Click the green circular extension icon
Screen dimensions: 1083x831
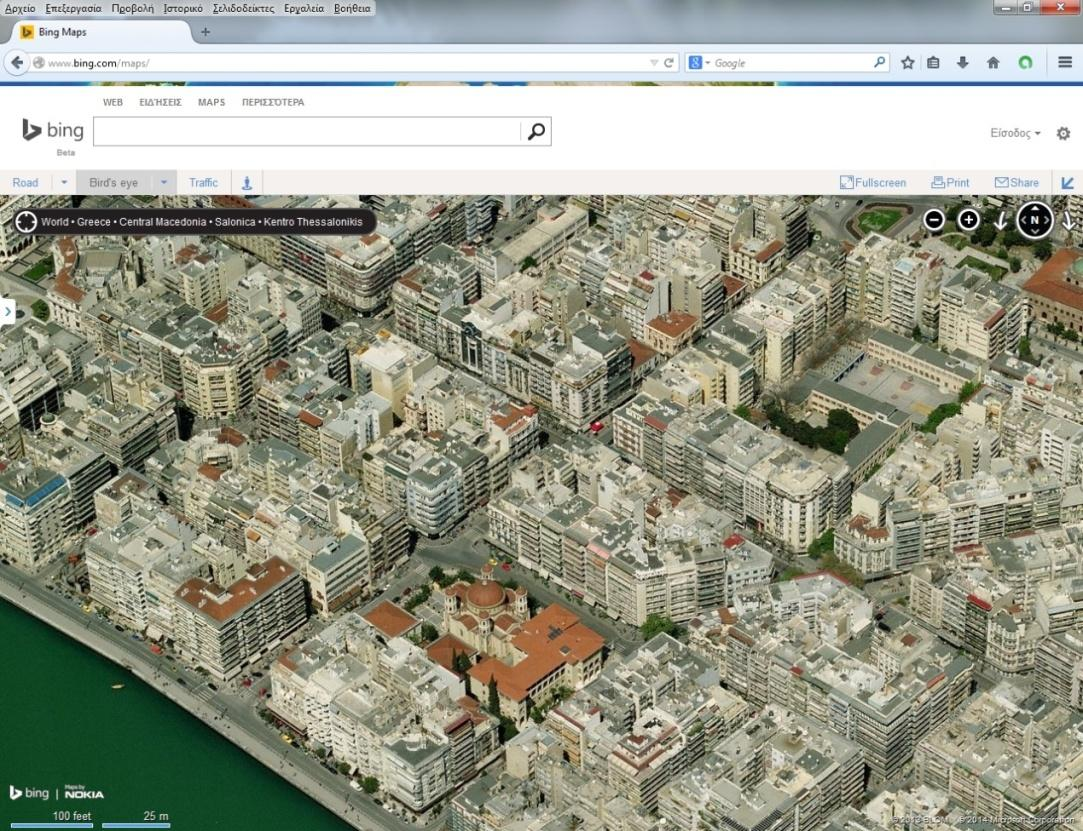click(x=1025, y=63)
